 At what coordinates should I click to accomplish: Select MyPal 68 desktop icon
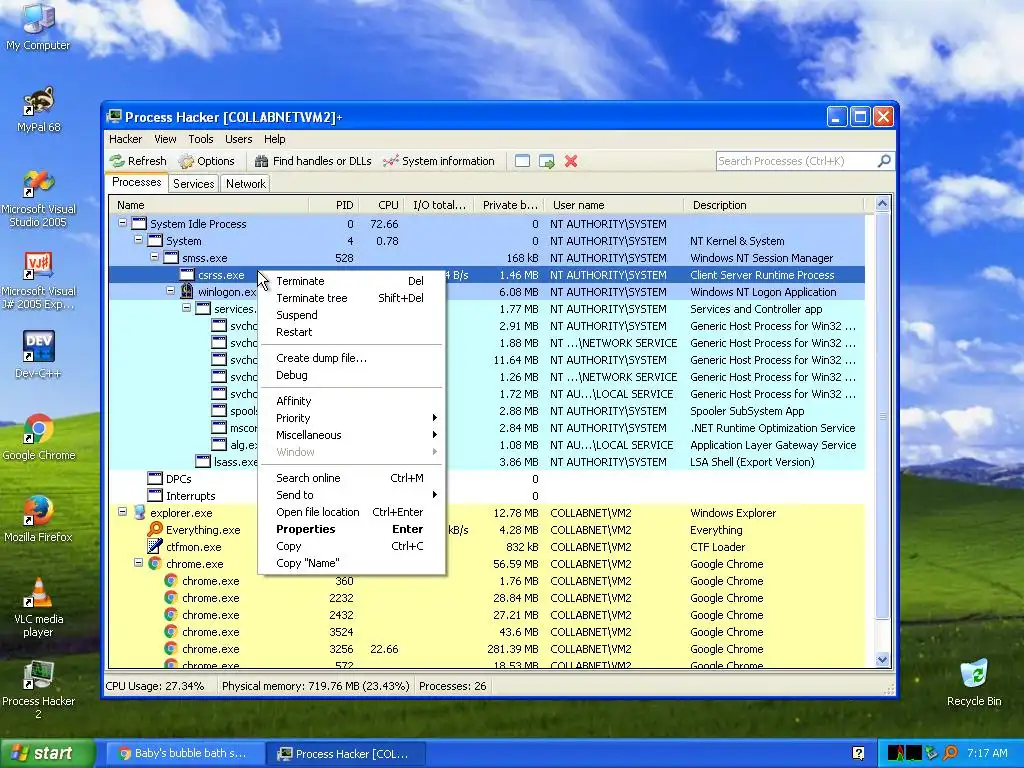(39, 110)
